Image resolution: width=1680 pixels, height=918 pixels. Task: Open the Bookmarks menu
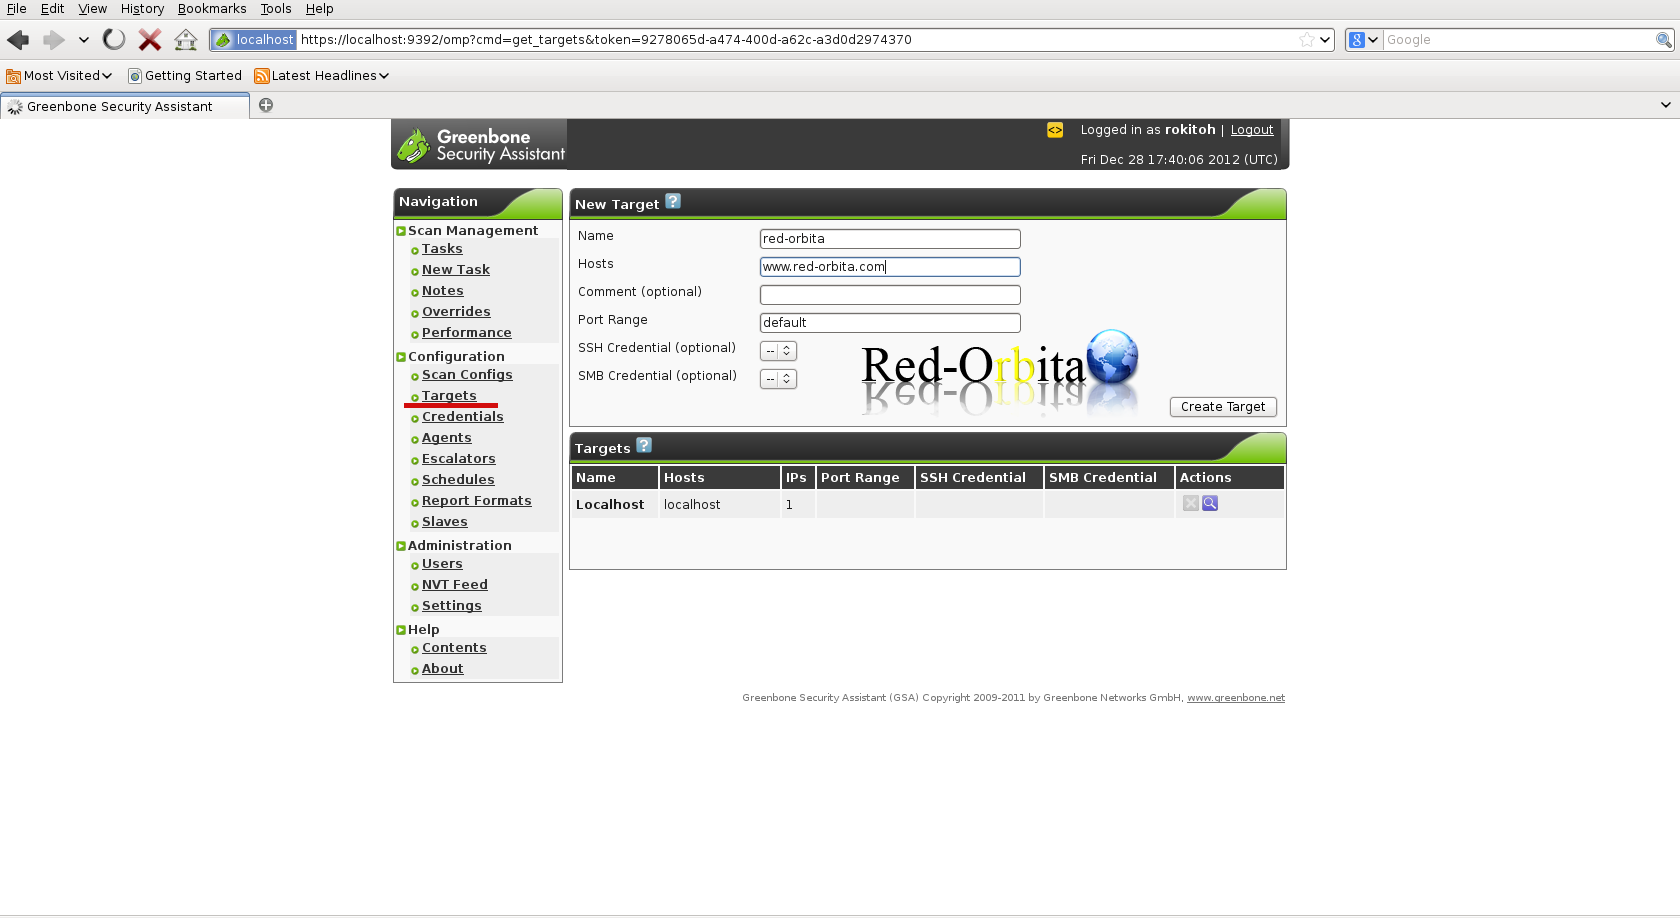click(212, 9)
